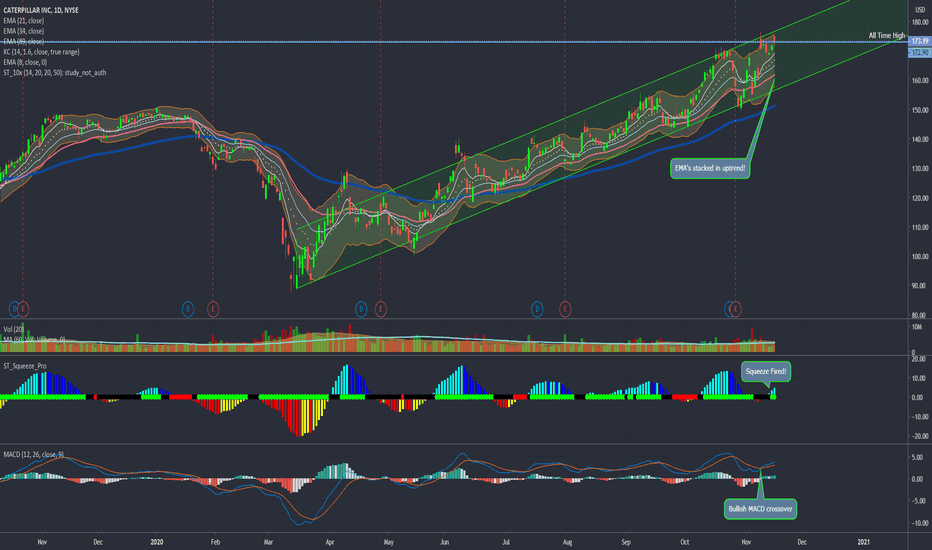Viewport: 932px width, 550px height.
Task: Select the EMA (89, close) indicator legend
Action: pos(24,42)
